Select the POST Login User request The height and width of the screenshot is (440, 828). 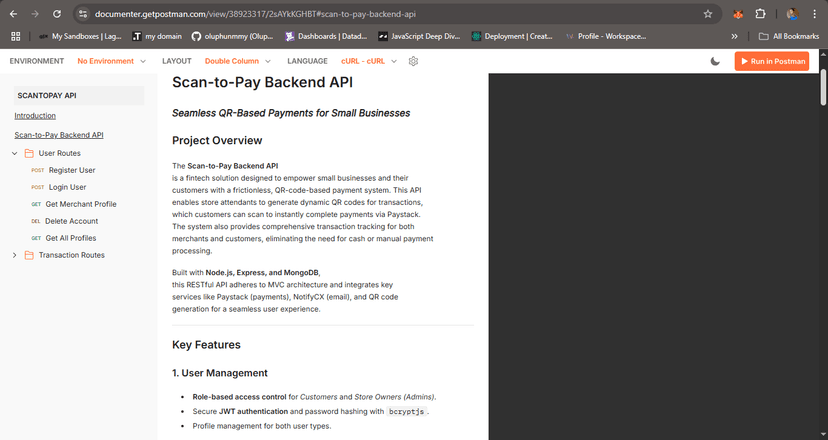pos(67,187)
